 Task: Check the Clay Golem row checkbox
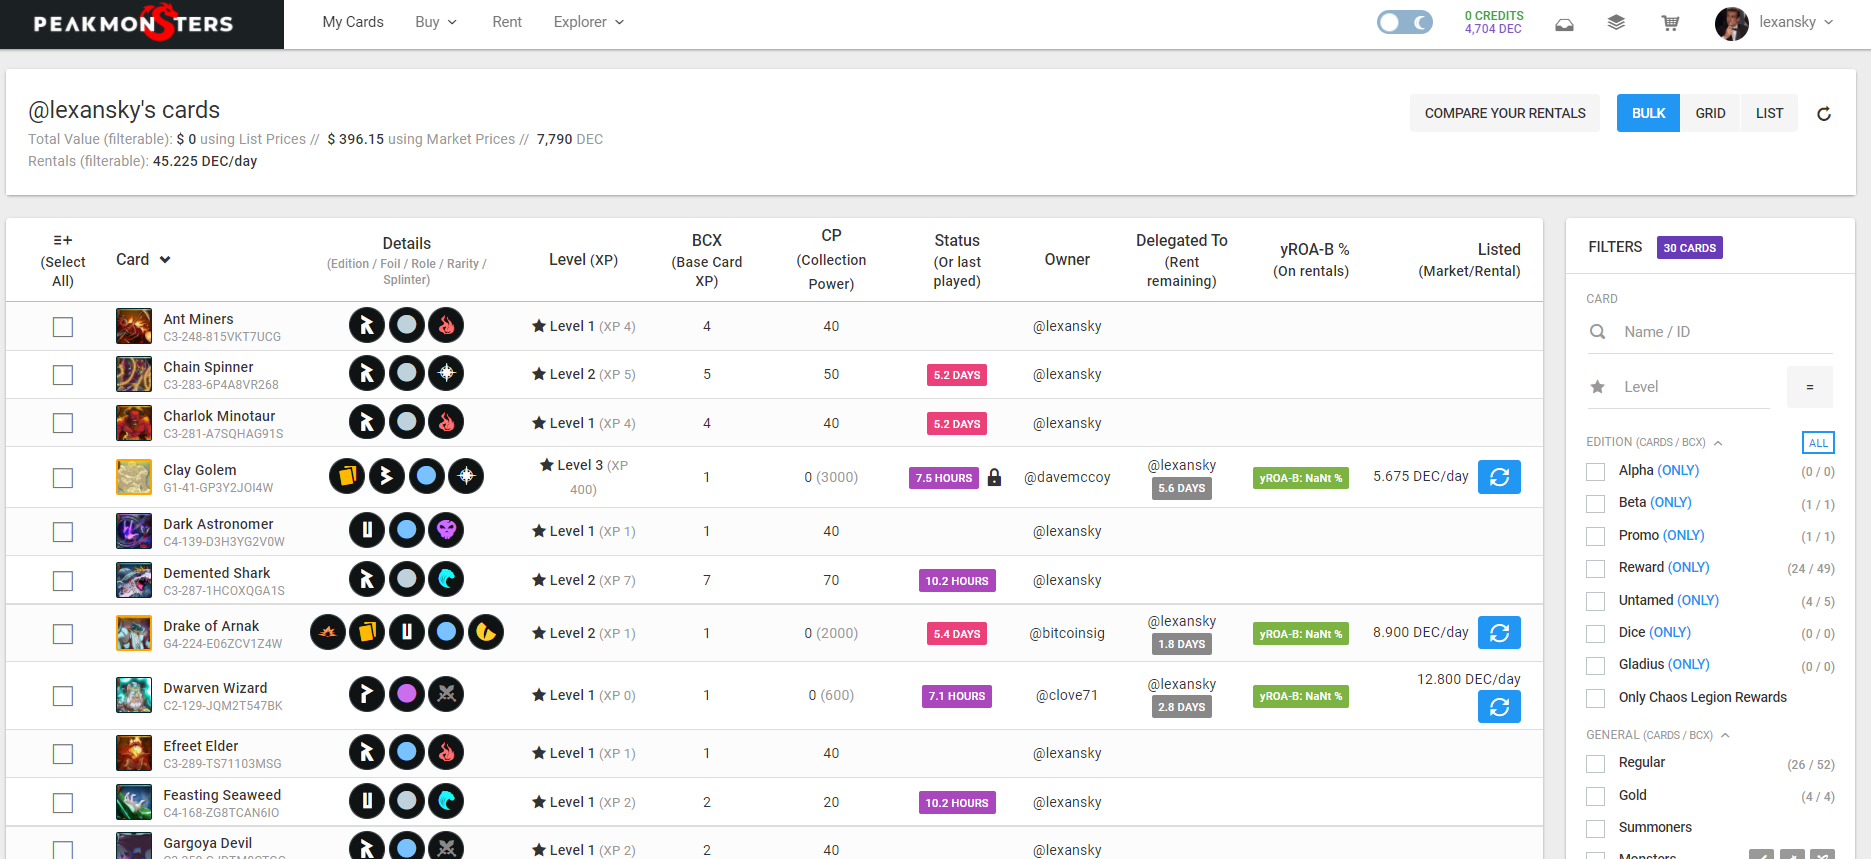click(63, 478)
